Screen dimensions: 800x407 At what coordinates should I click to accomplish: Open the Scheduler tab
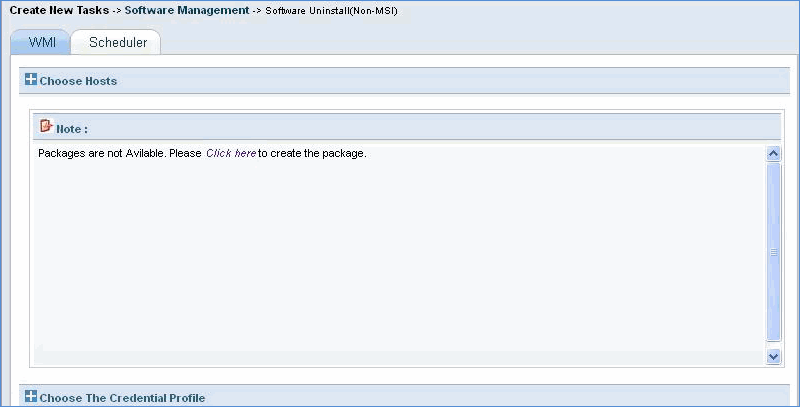117,42
